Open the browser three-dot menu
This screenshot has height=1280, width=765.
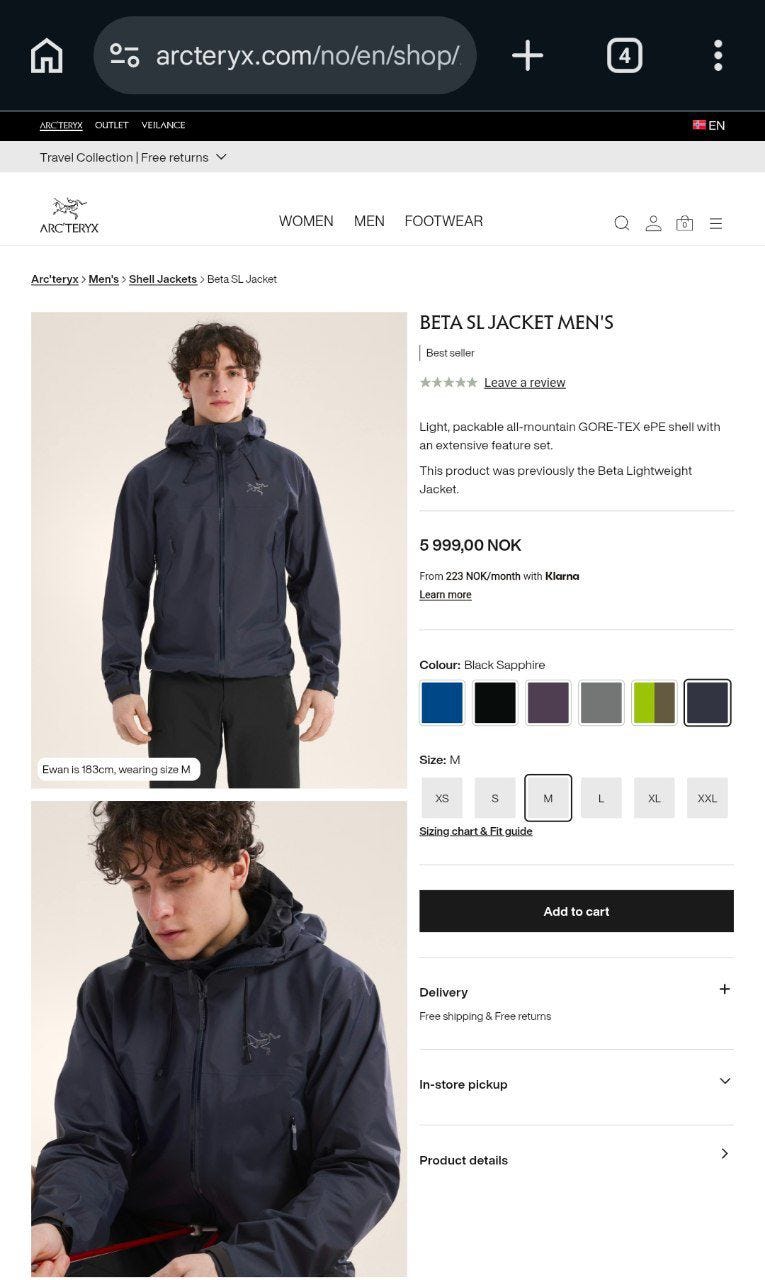[718, 55]
